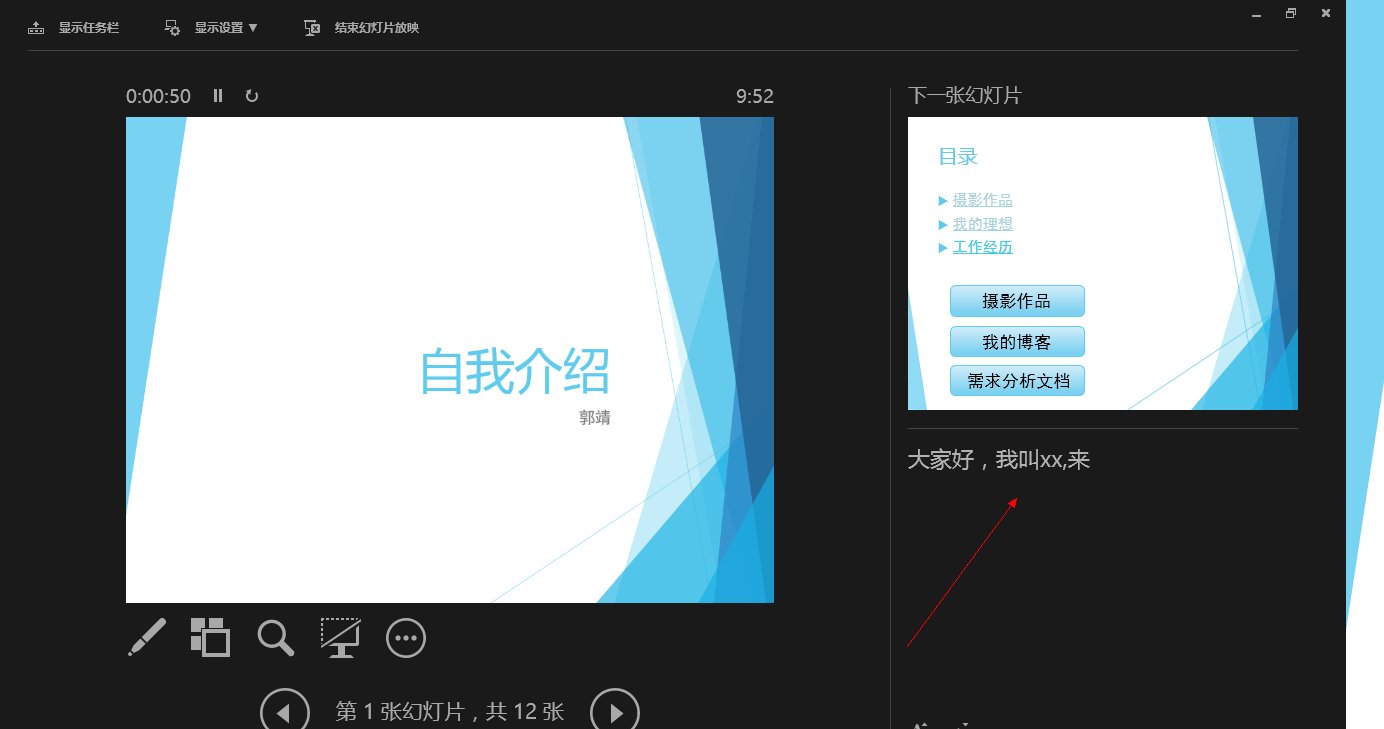The image size is (1384, 729).
Task: Click the 下一张幻灯片 heading label
Action: [965, 96]
